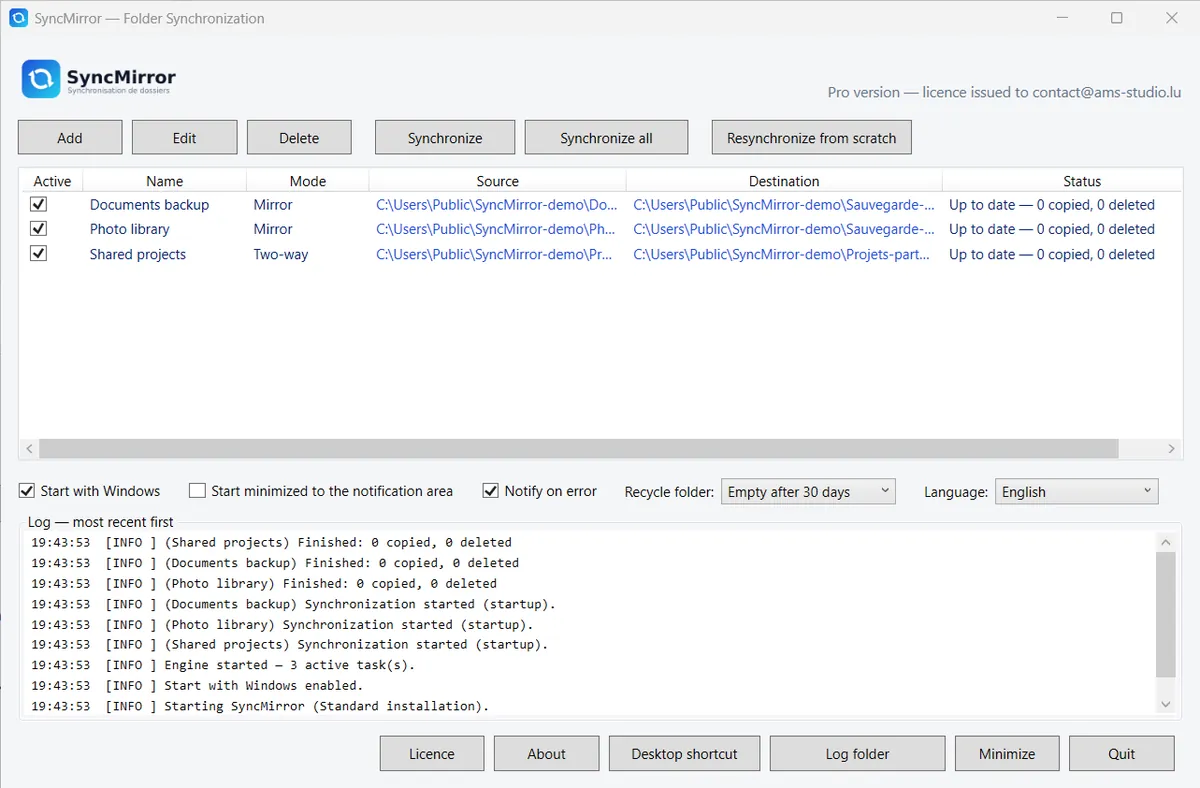Sort by the Mode column header
Viewport: 1200px width, 788px height.
[308, 181]
